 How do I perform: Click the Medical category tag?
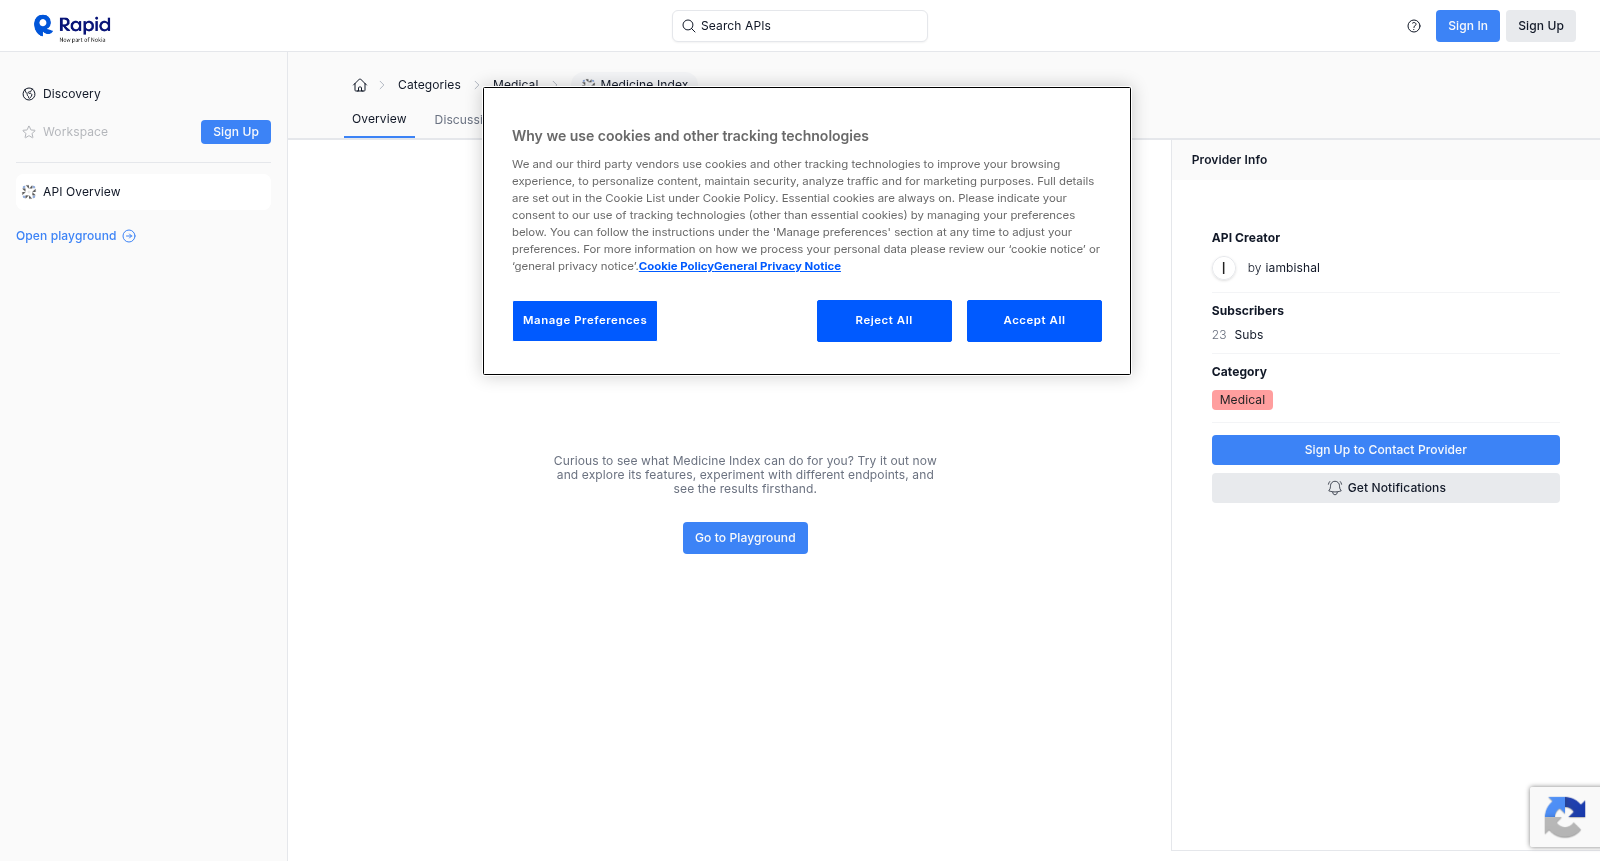tap(1242, 400)
